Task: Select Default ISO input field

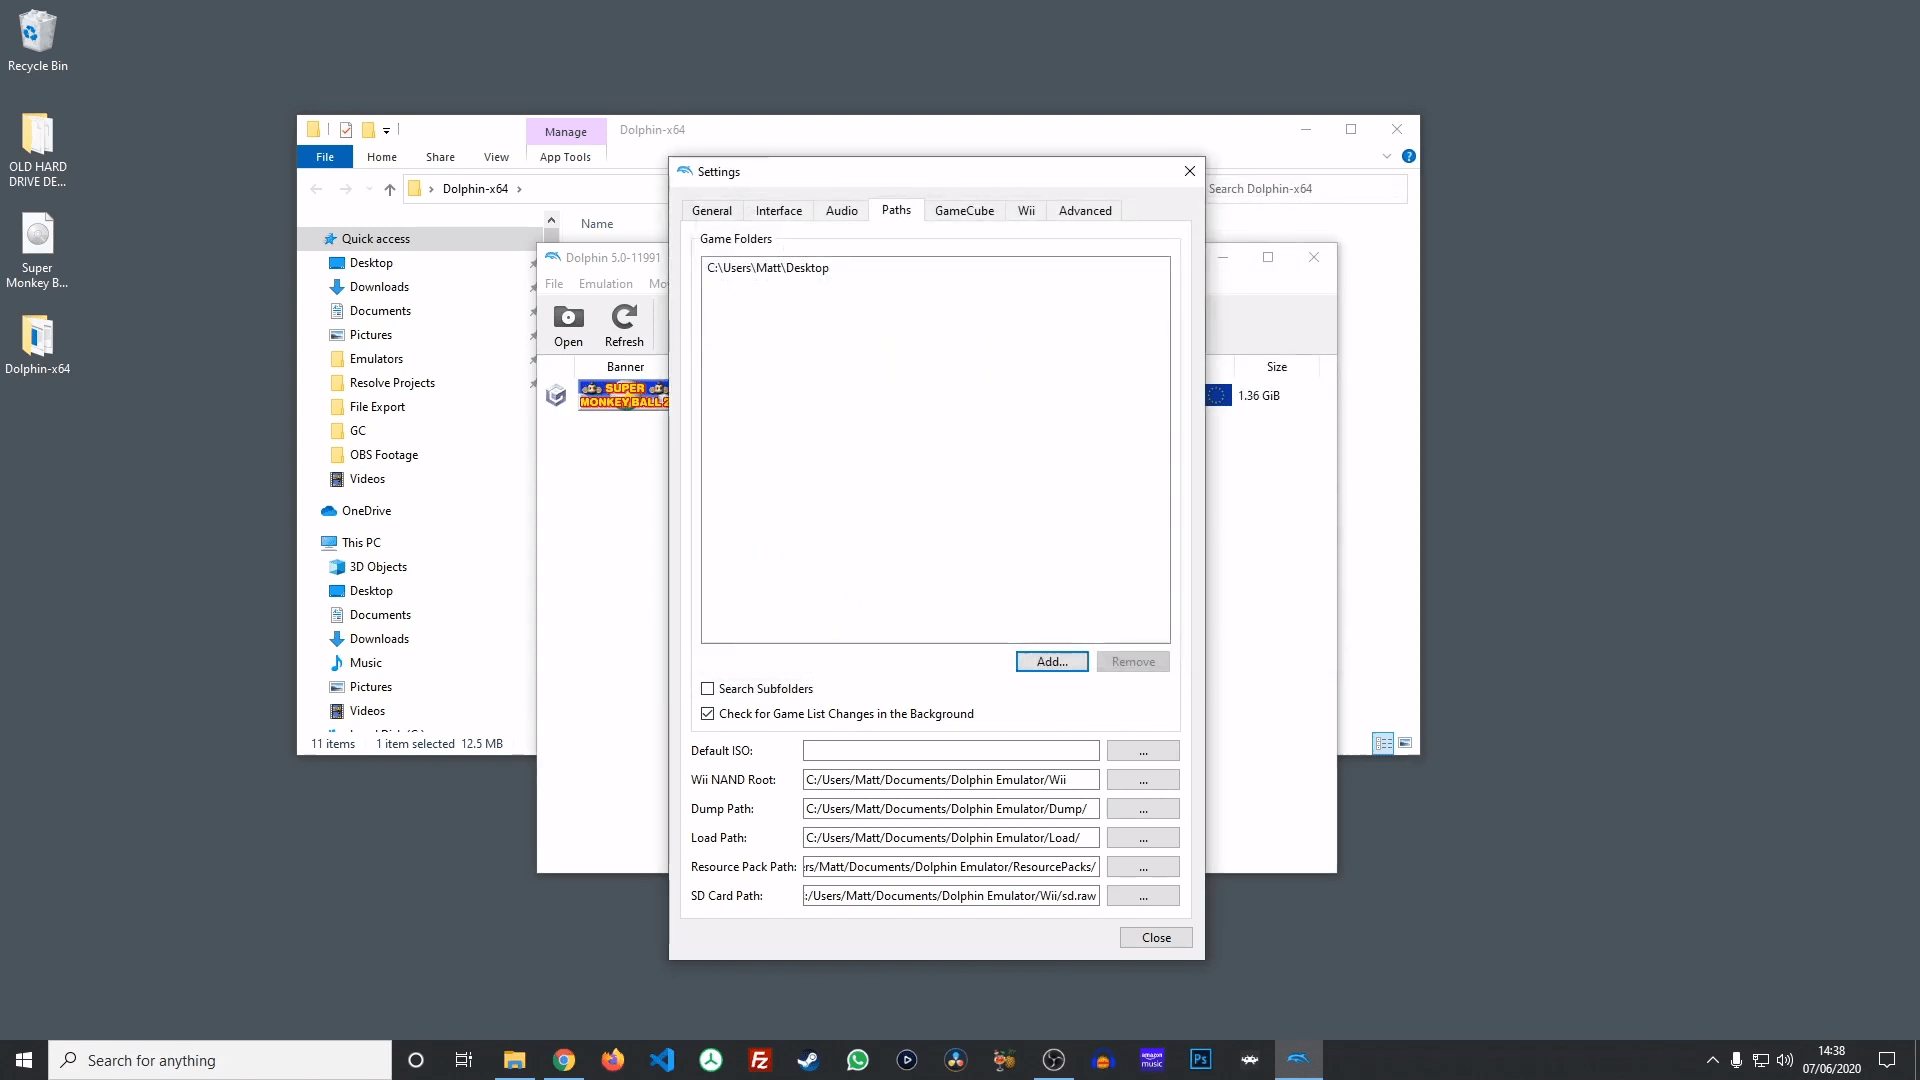Action: (951, 750)
